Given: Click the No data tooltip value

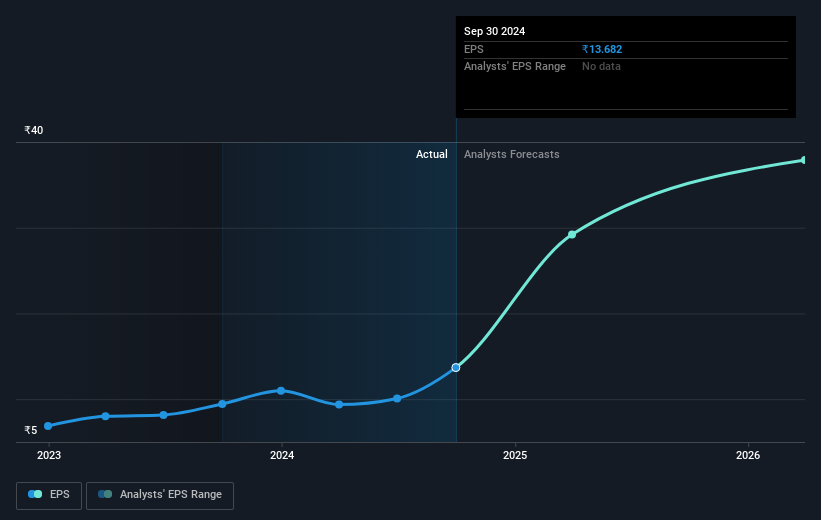Looking at the screenshot, I should tap(601, 67).
